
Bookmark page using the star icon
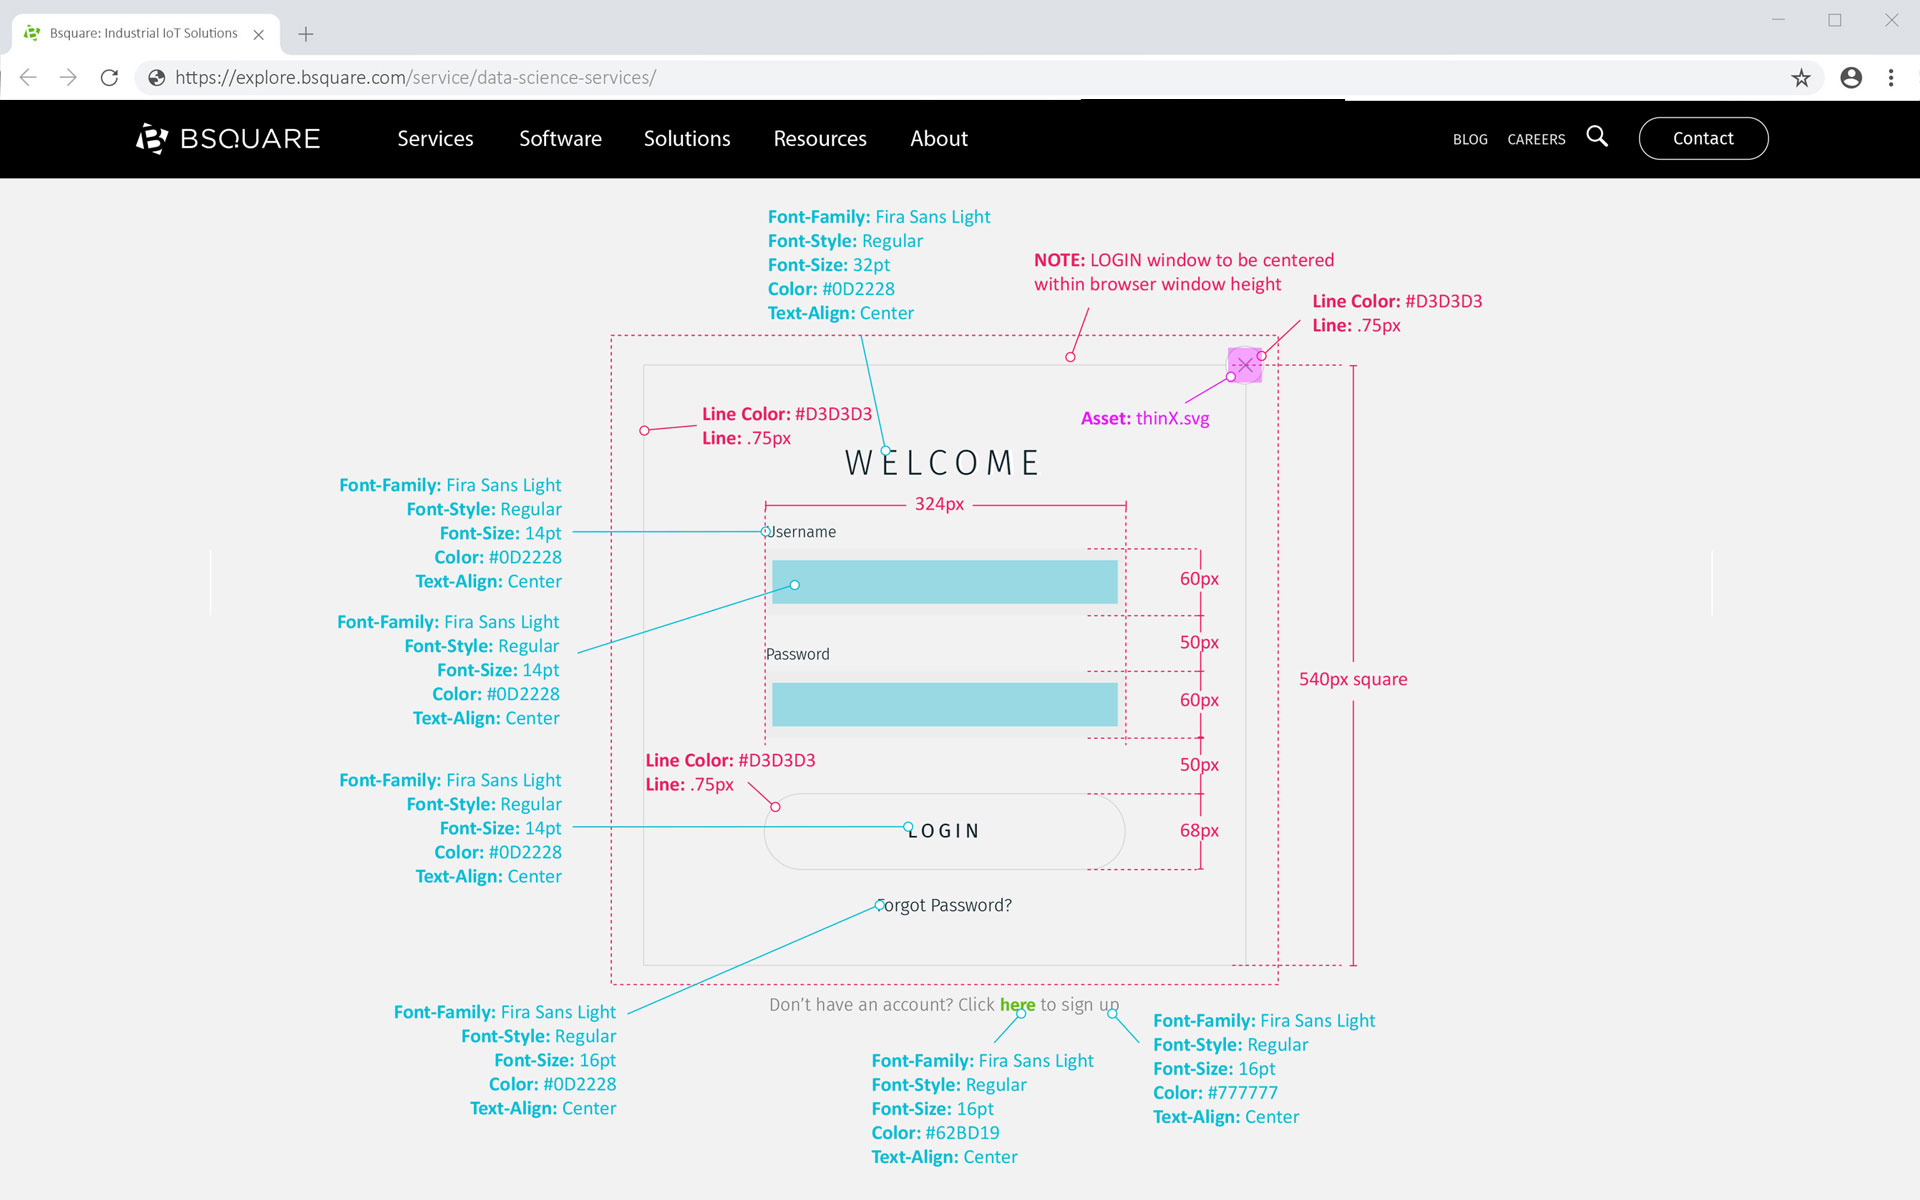pyautogui.click(x=1801, y=78)
